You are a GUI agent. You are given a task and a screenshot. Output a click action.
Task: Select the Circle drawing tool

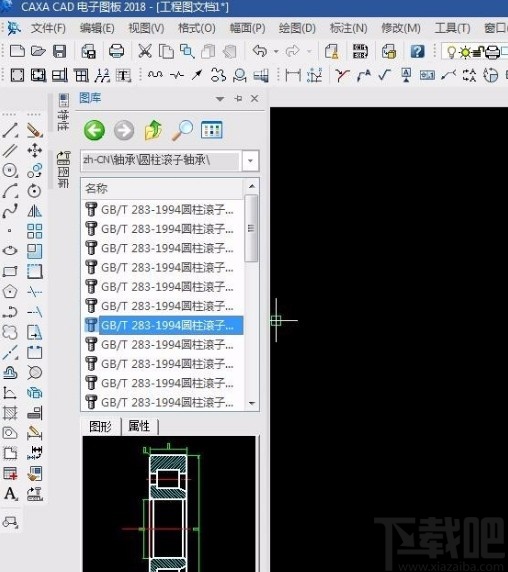10,170
